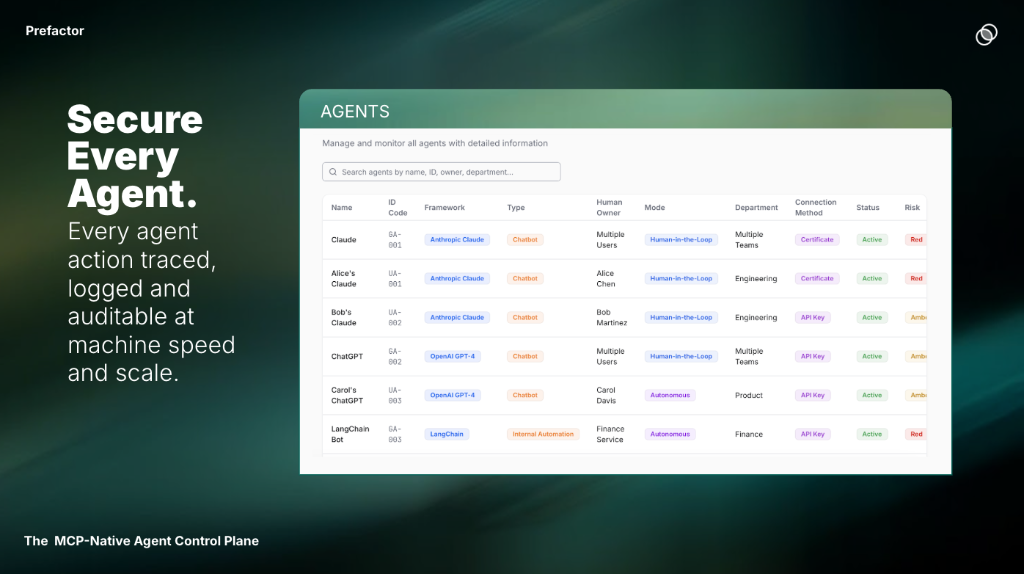Open the ChatGPT agent name
Viewport: 1024px width, 574px height.
(x=347, y=357)
